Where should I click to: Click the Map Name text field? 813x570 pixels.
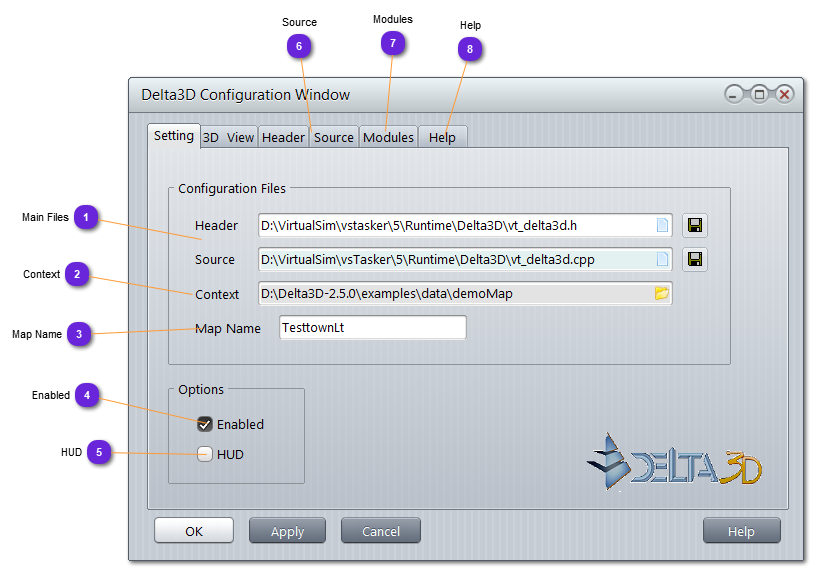click(x=372, y=328)
